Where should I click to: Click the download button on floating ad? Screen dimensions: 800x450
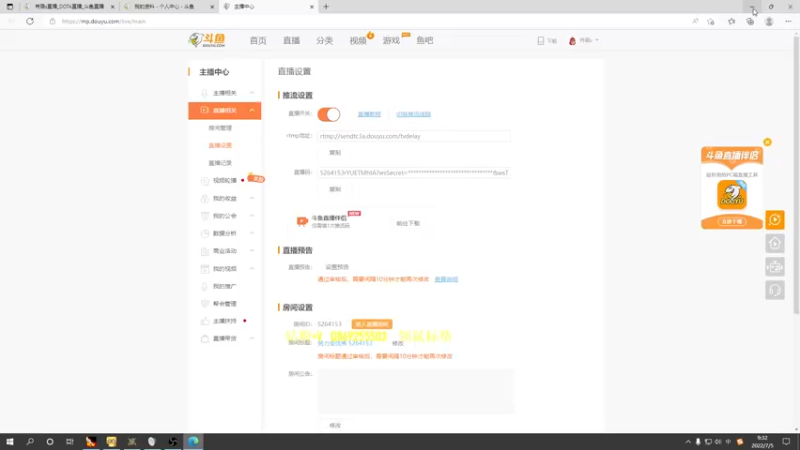pyautogui.click(x=732, y=221)
